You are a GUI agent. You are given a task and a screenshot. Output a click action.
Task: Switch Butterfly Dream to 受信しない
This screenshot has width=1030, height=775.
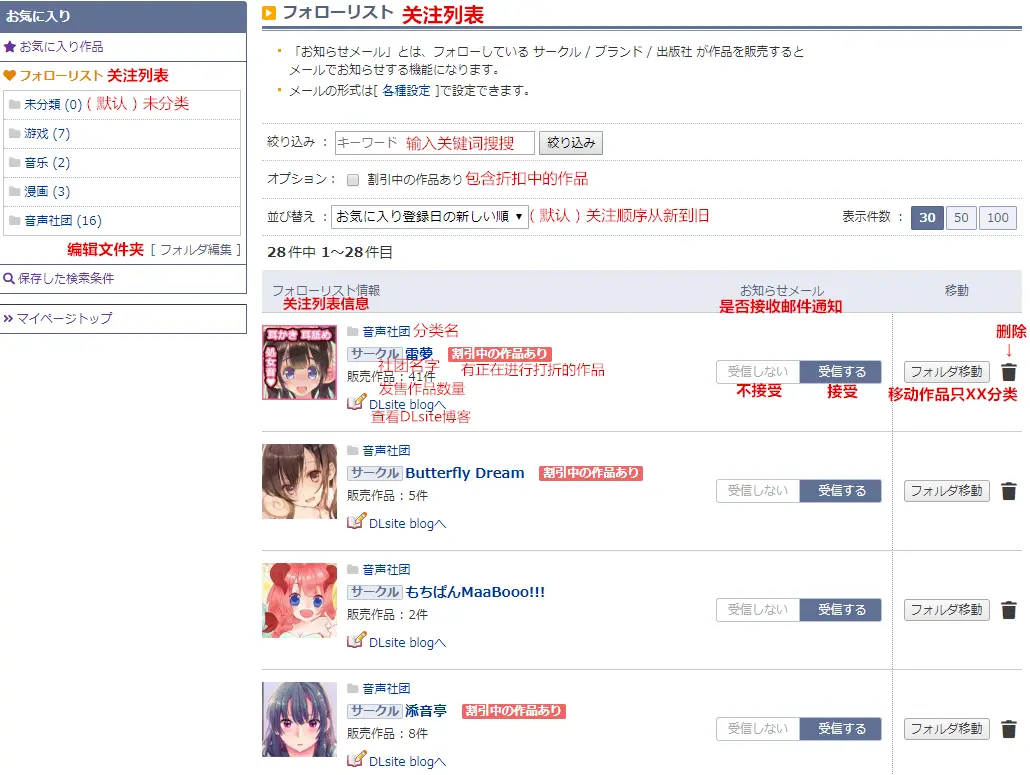757,491
